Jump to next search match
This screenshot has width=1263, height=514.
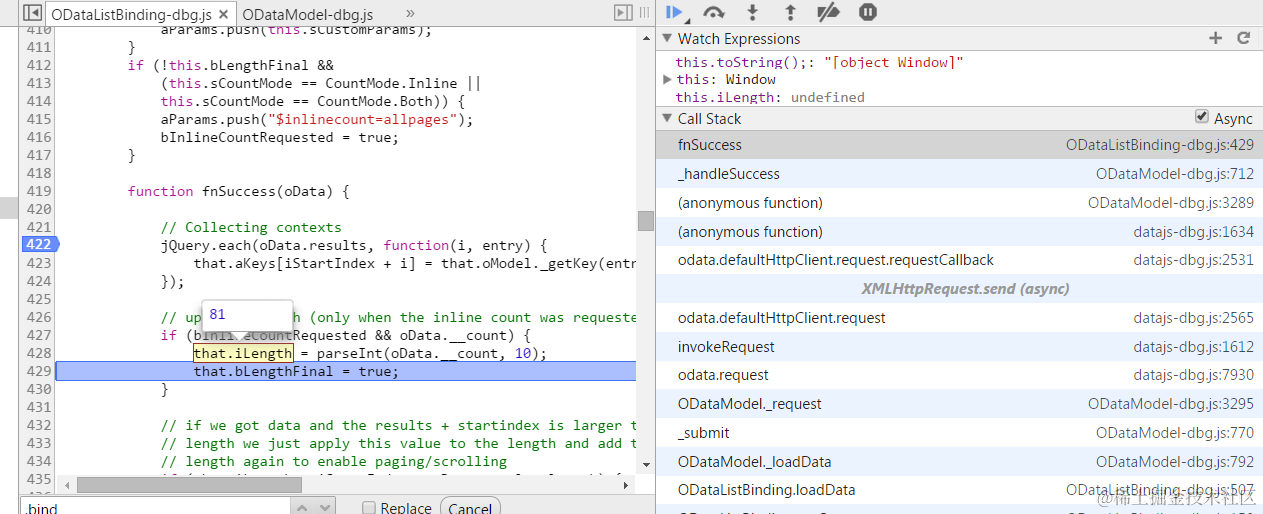coord(324,508)
